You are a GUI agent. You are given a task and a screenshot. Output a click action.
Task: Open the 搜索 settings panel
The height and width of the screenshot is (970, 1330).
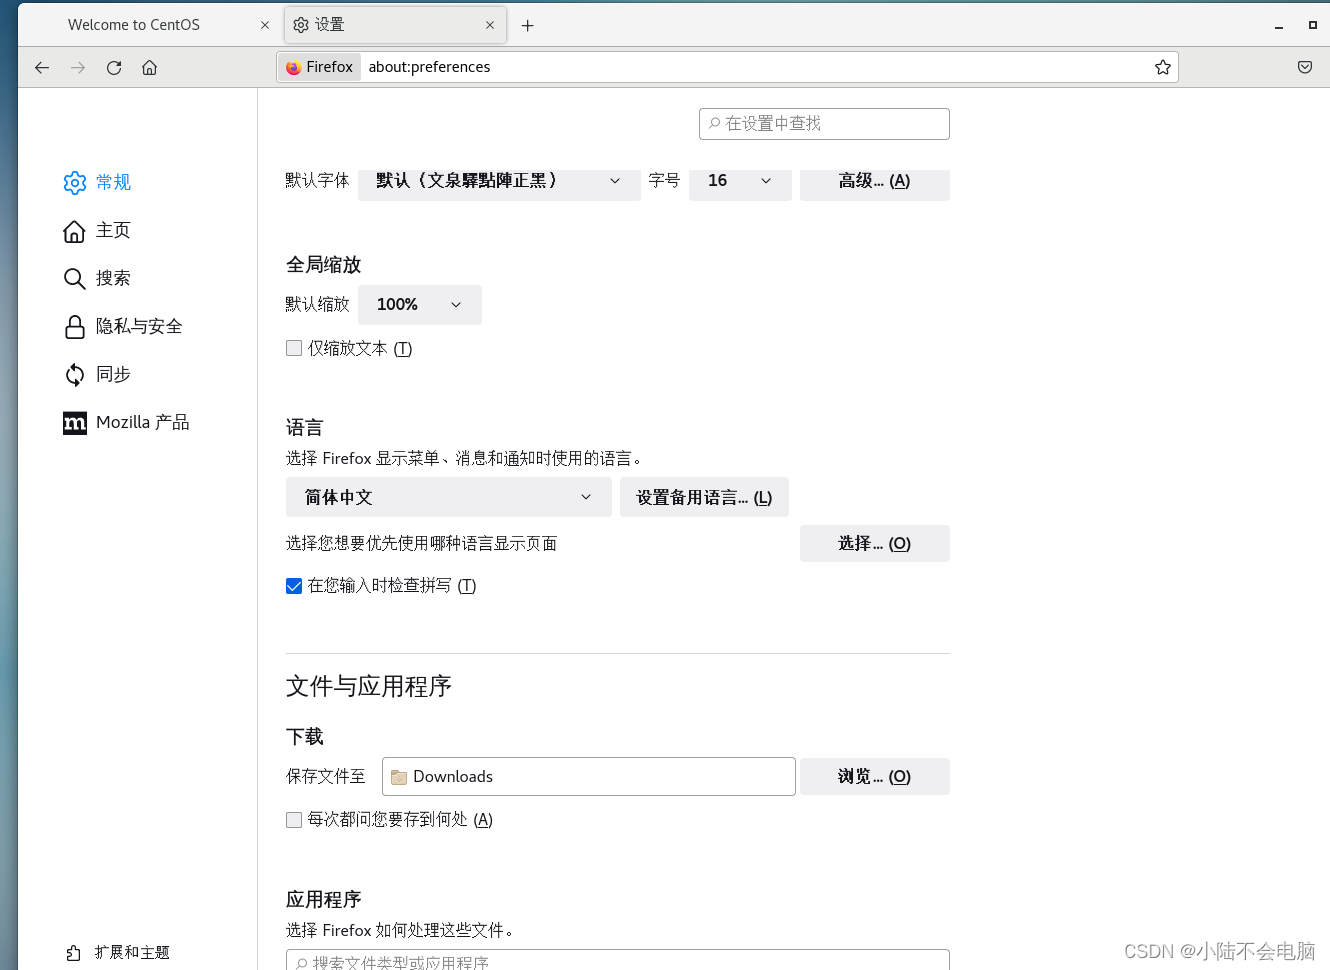tap(113, 278)
